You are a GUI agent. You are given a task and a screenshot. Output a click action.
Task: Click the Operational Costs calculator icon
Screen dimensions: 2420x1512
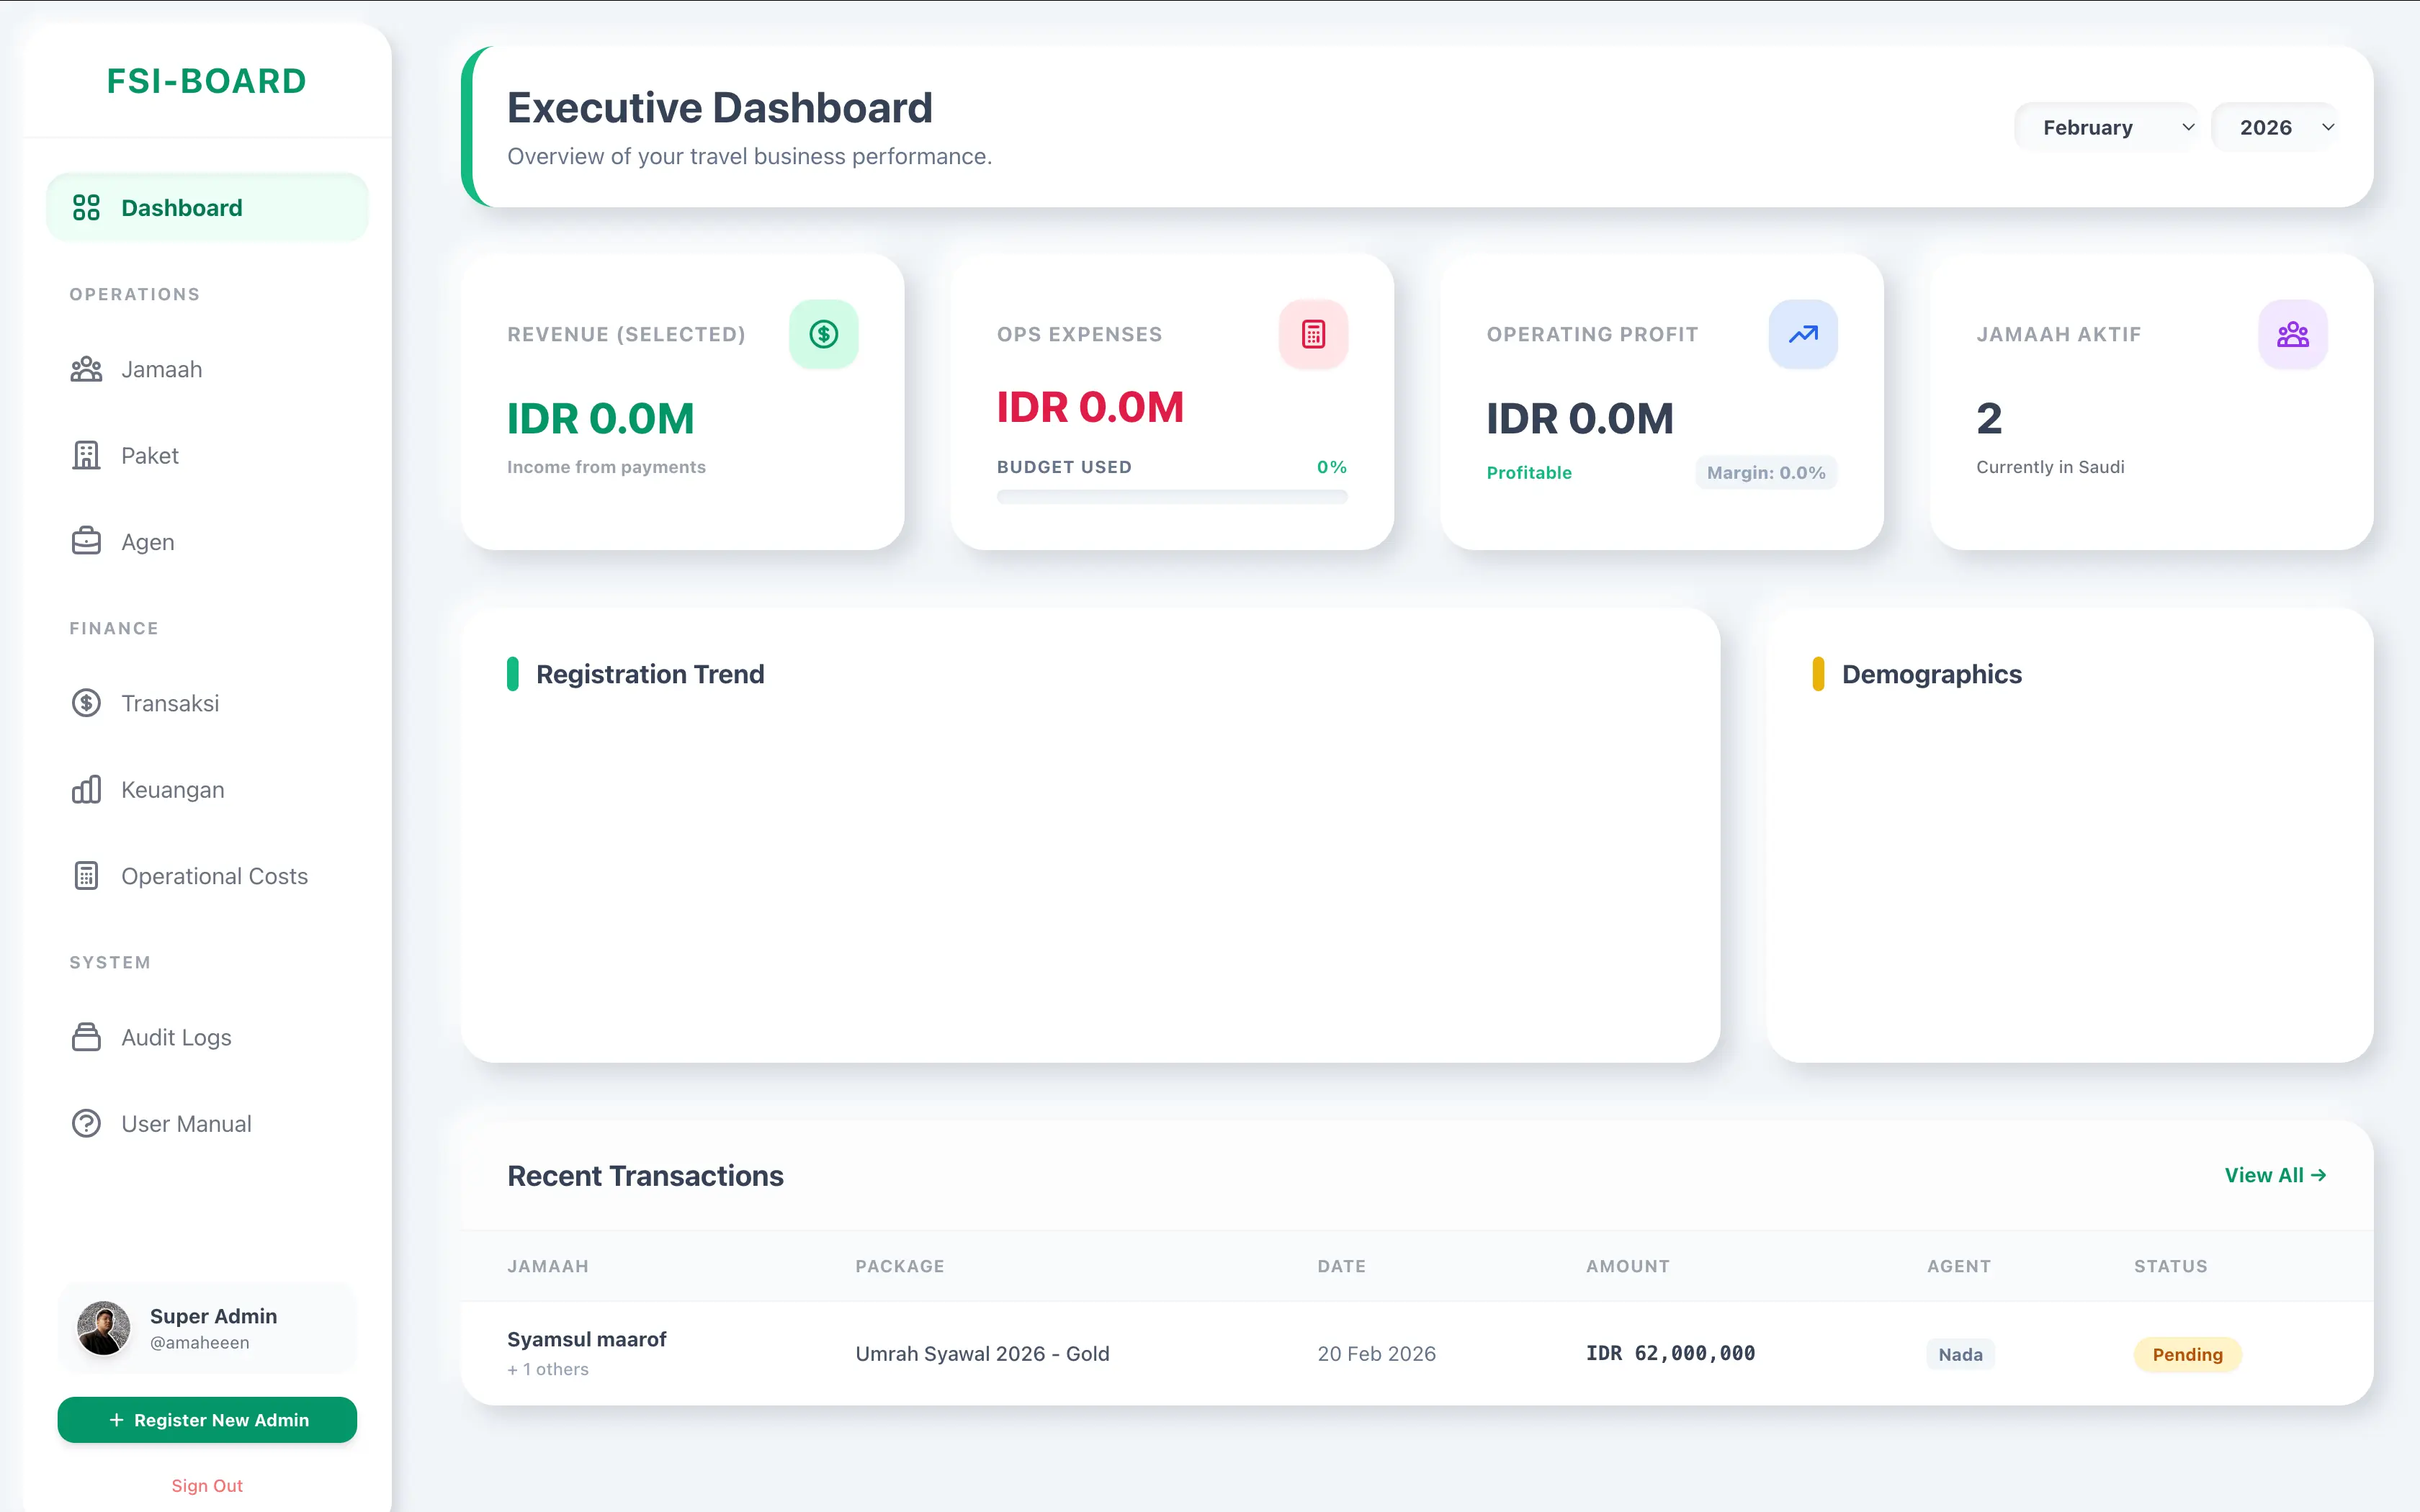pyautogui.click(x=86, y=876)
